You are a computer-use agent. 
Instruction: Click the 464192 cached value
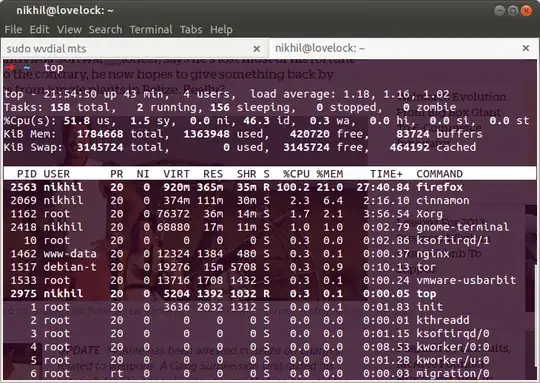409,147
